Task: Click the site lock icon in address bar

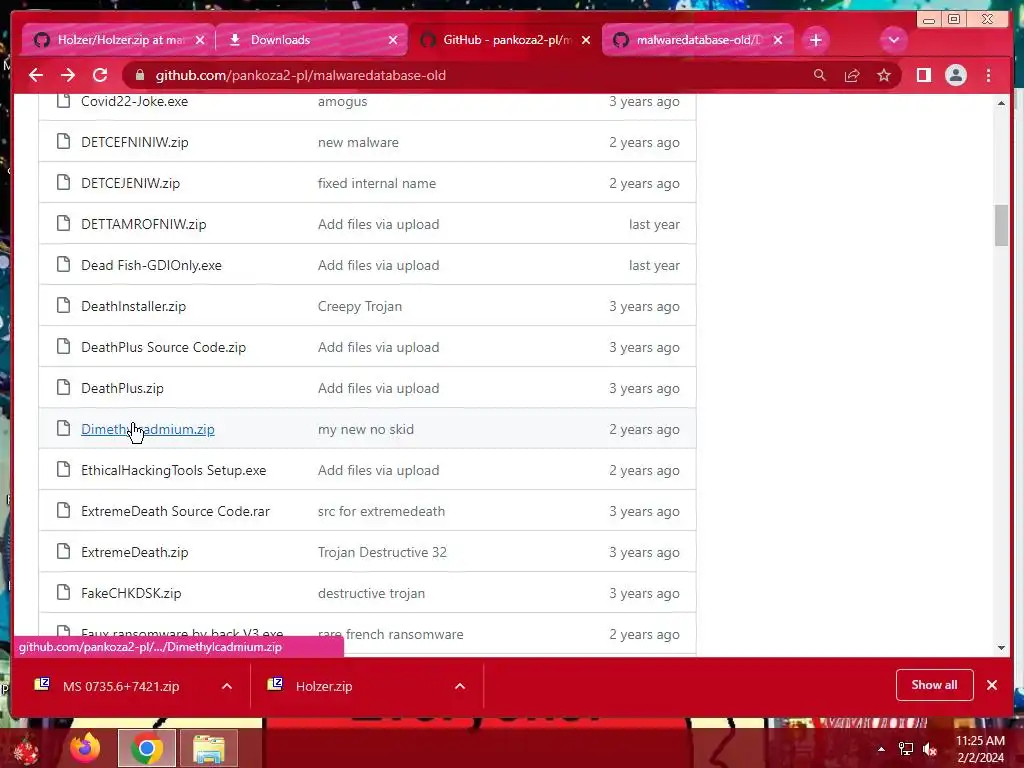Action: tap(139, 75)
